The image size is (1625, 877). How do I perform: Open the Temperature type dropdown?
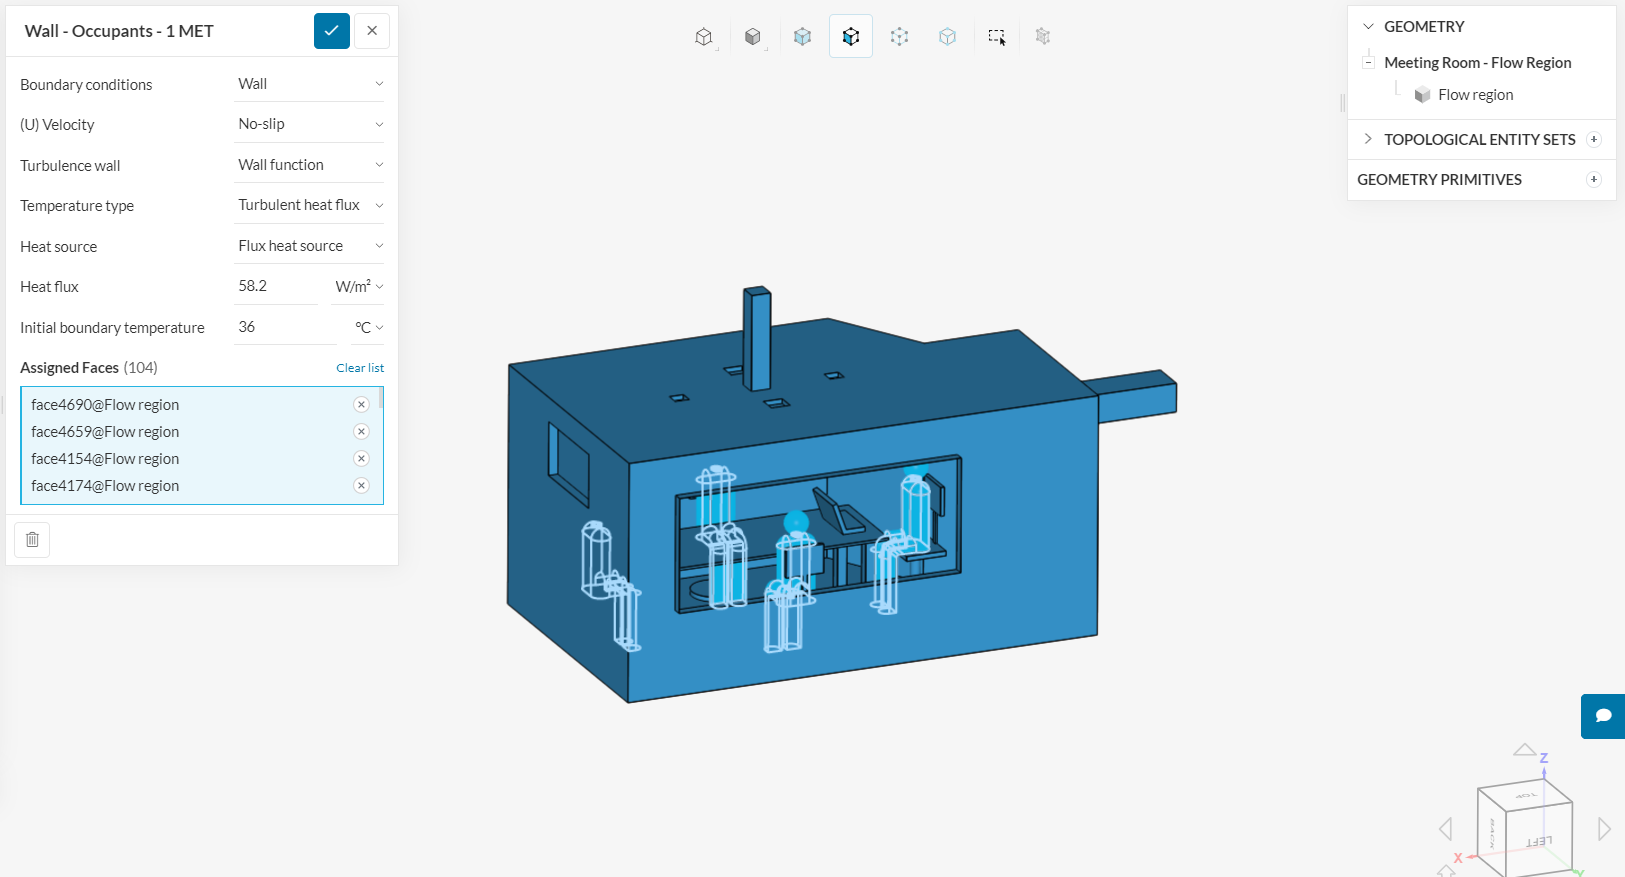309,205
